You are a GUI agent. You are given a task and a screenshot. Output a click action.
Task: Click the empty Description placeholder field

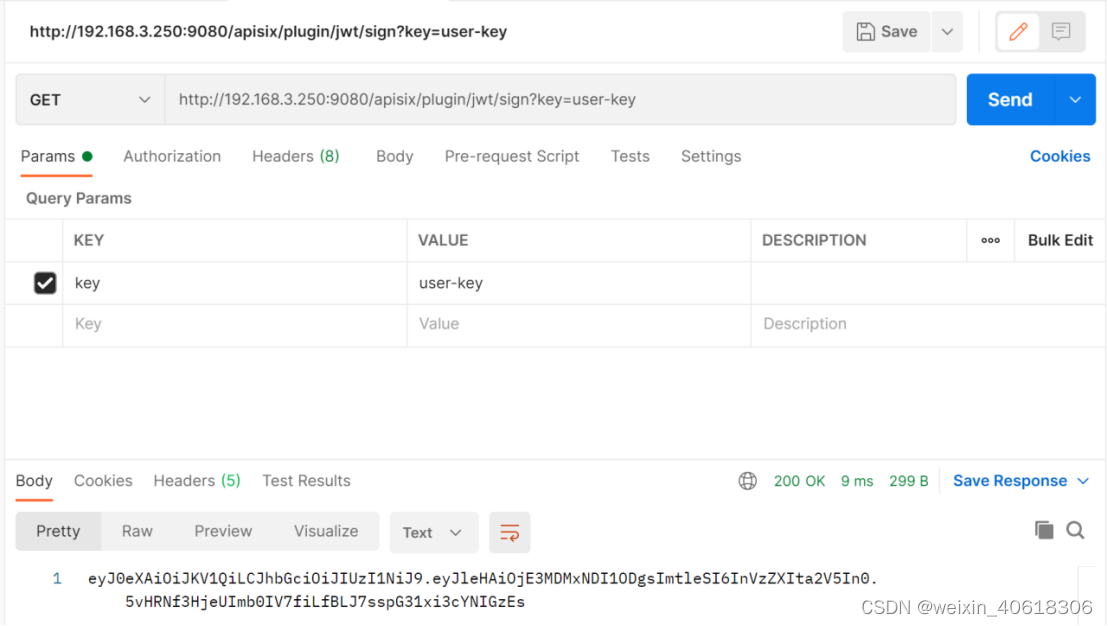click(927, 324)
